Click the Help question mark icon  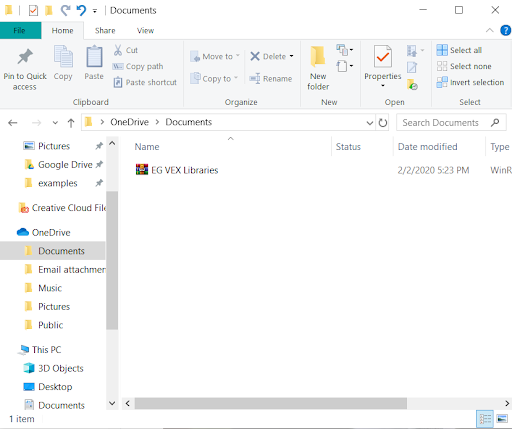pyautogui.click(x=505, y=30)
